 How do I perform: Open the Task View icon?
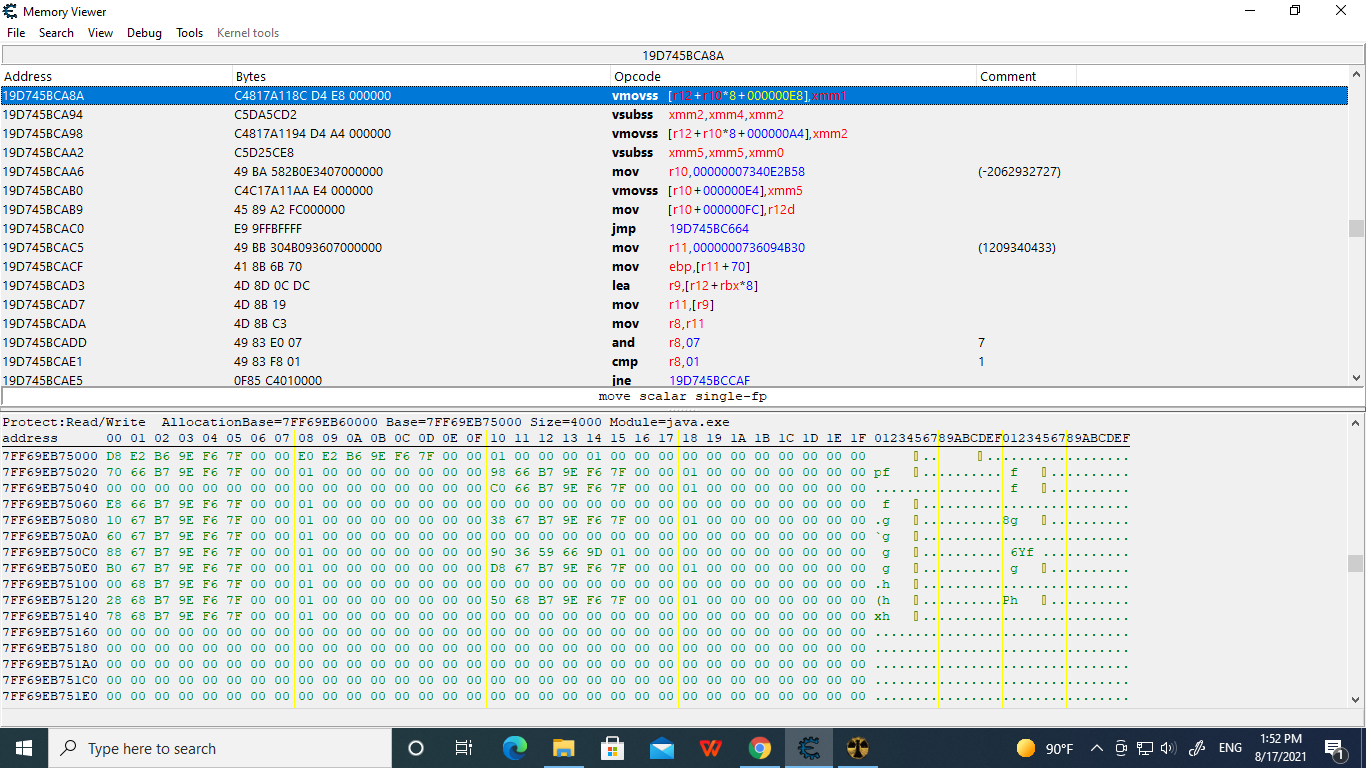coord(465,747)
